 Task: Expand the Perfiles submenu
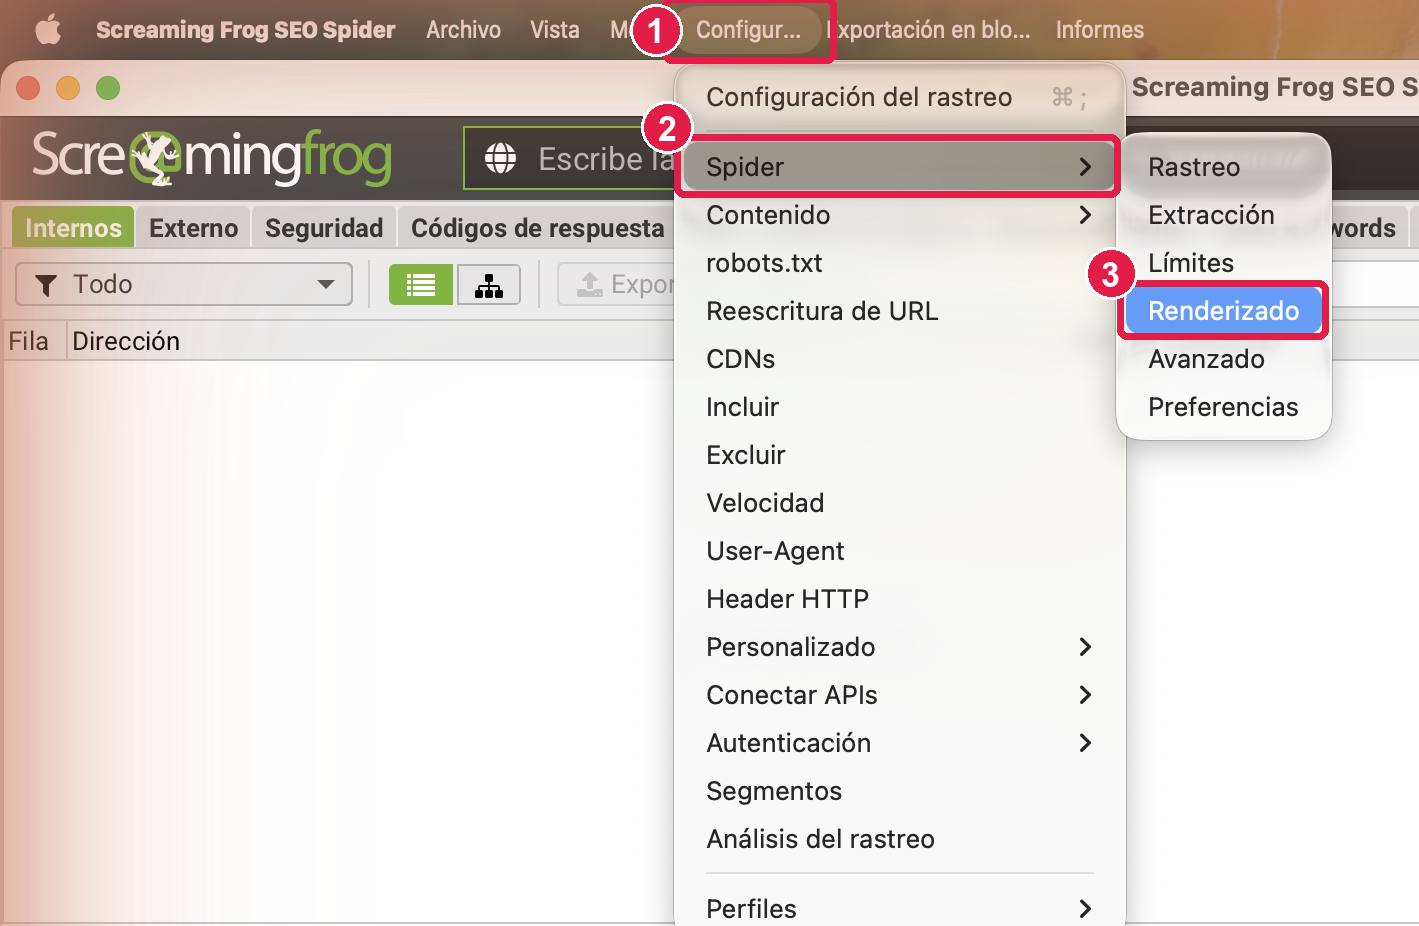point(899,908)
